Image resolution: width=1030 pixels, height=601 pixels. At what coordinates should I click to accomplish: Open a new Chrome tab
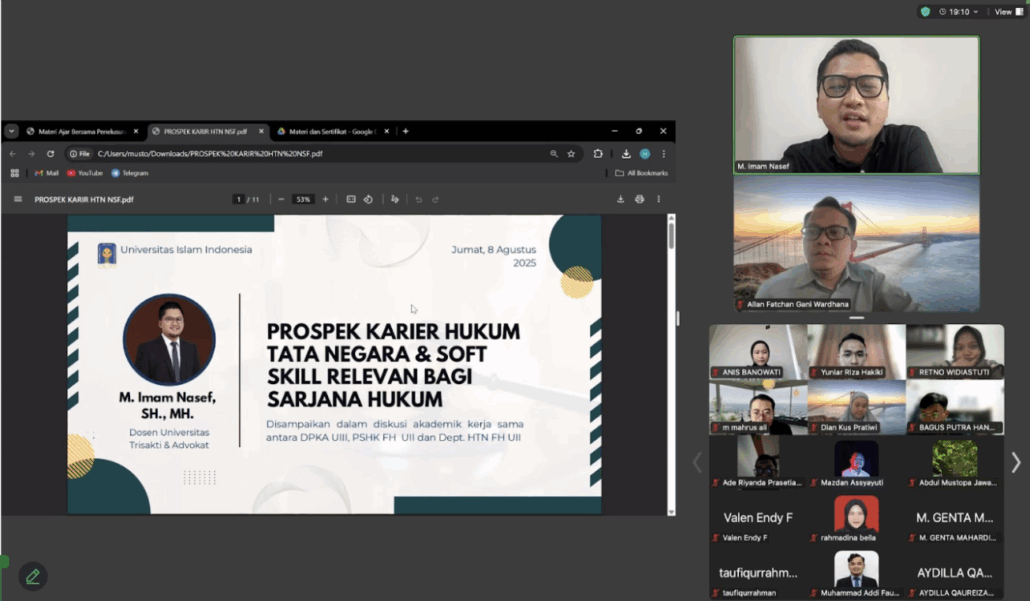pos(405,131)
